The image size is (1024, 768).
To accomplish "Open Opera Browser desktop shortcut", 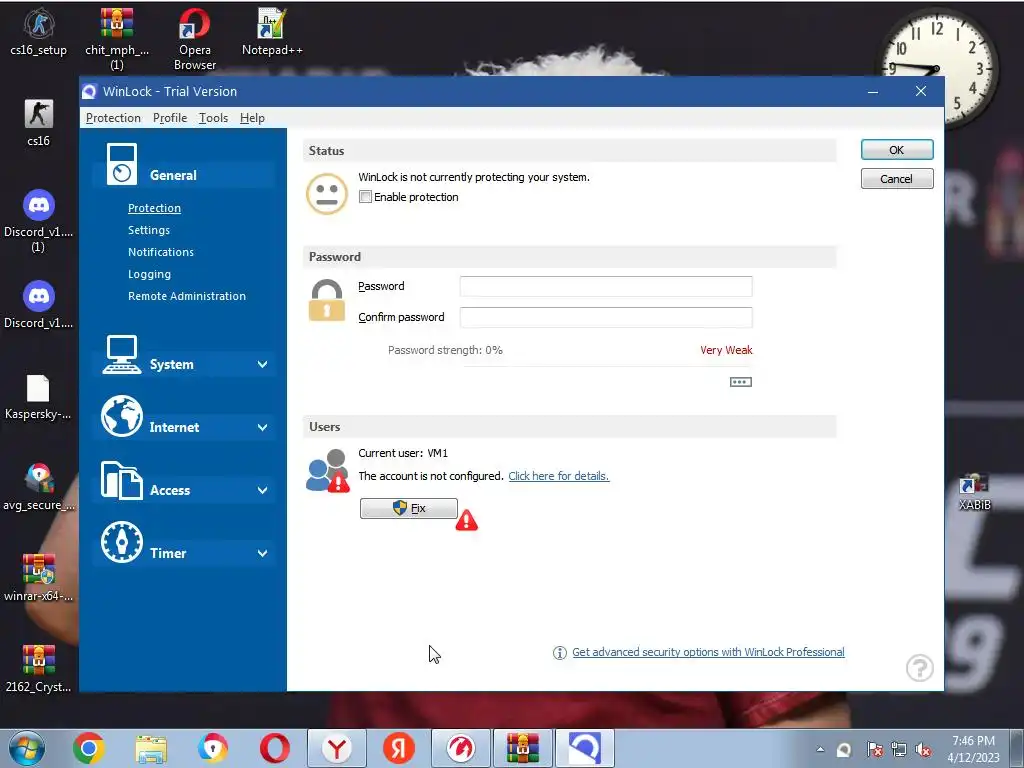I will tap(195, 39).
